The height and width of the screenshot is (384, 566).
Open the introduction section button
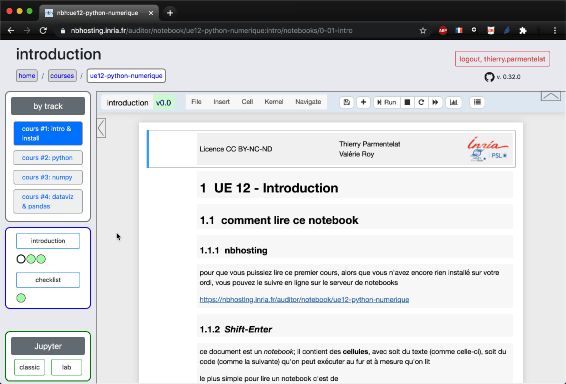click(48, 241)
